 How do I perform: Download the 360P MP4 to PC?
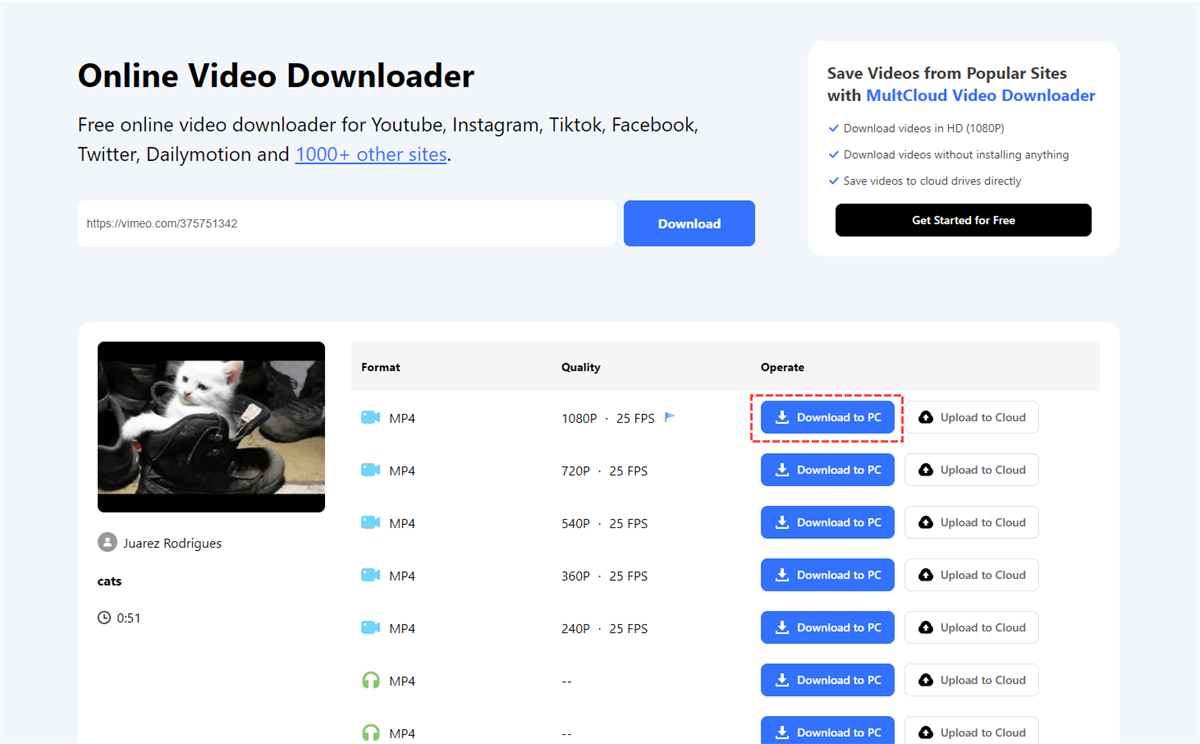828,575
